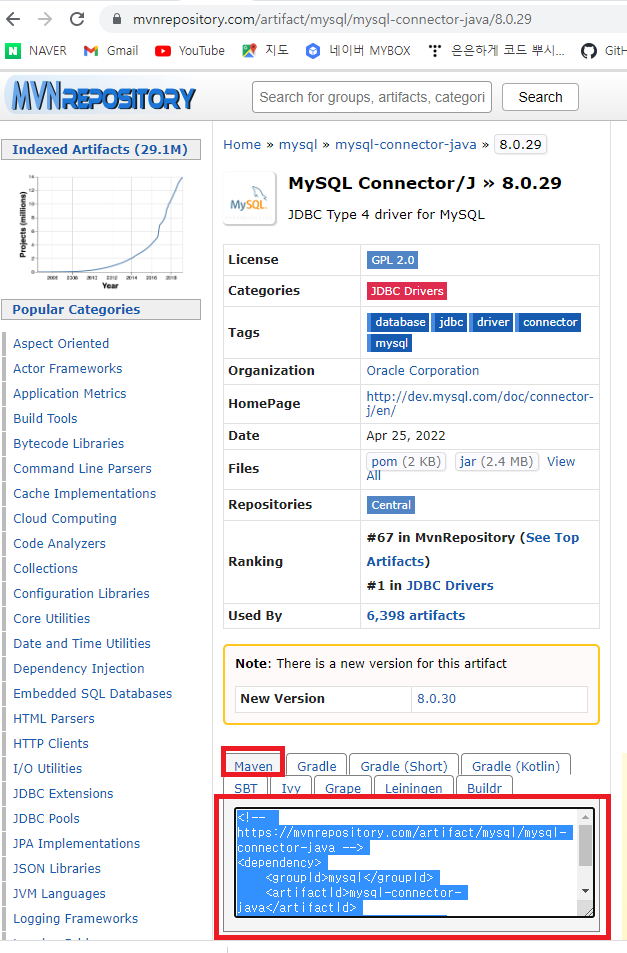This screenshot has width=627, height=953.
Task: Select the Gradle (Kotlin) tab
Action: pyautogui.click(x=516, y=766)
